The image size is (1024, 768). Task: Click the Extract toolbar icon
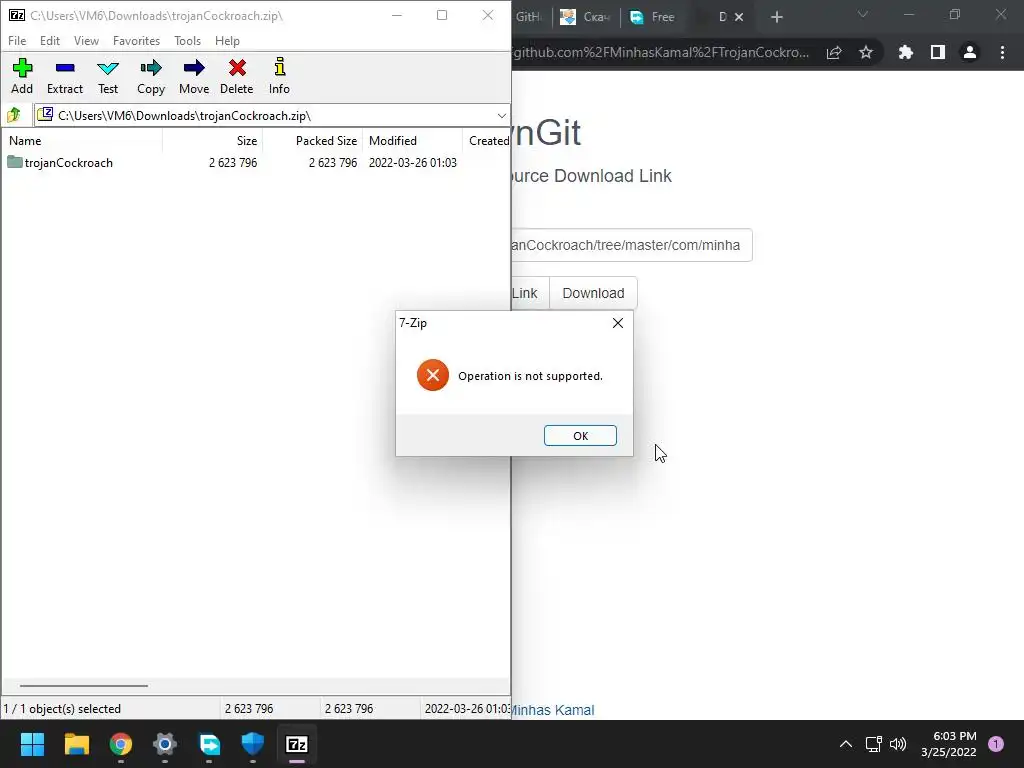[65, 76]
